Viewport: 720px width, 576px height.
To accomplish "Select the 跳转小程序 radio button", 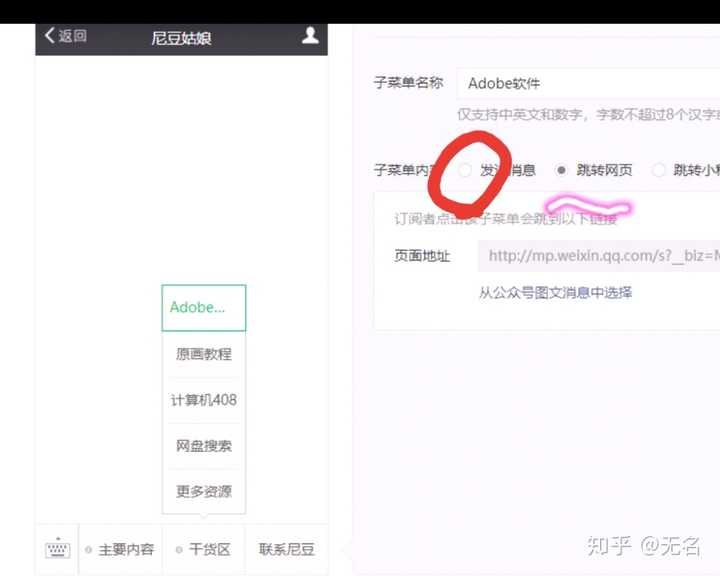I will pyautogui.click(x=658, y=170).
